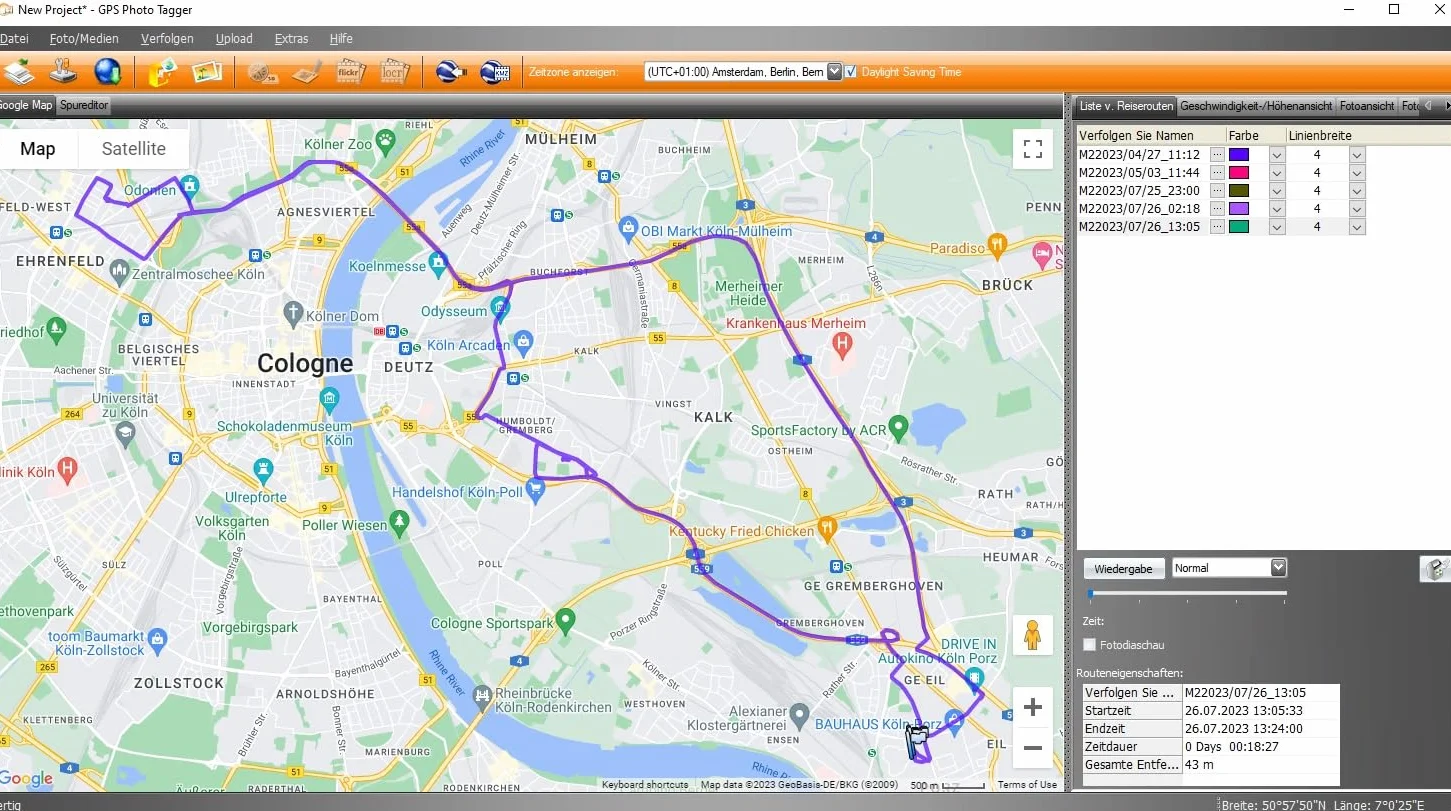
Task: Click the flickr upload icon
Action: [x=351, y=72]
